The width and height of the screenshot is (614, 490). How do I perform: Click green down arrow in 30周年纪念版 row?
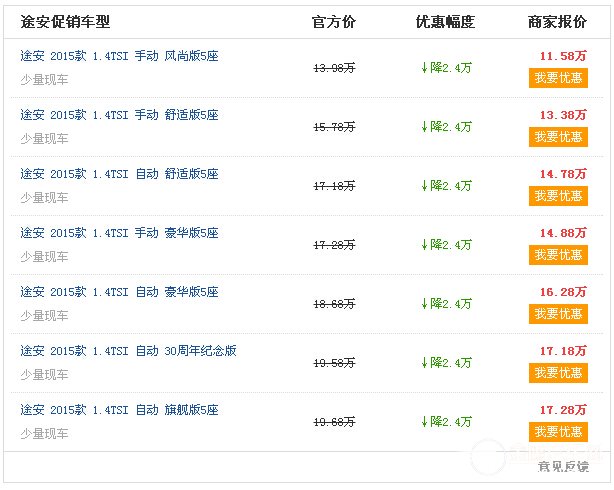424,363
